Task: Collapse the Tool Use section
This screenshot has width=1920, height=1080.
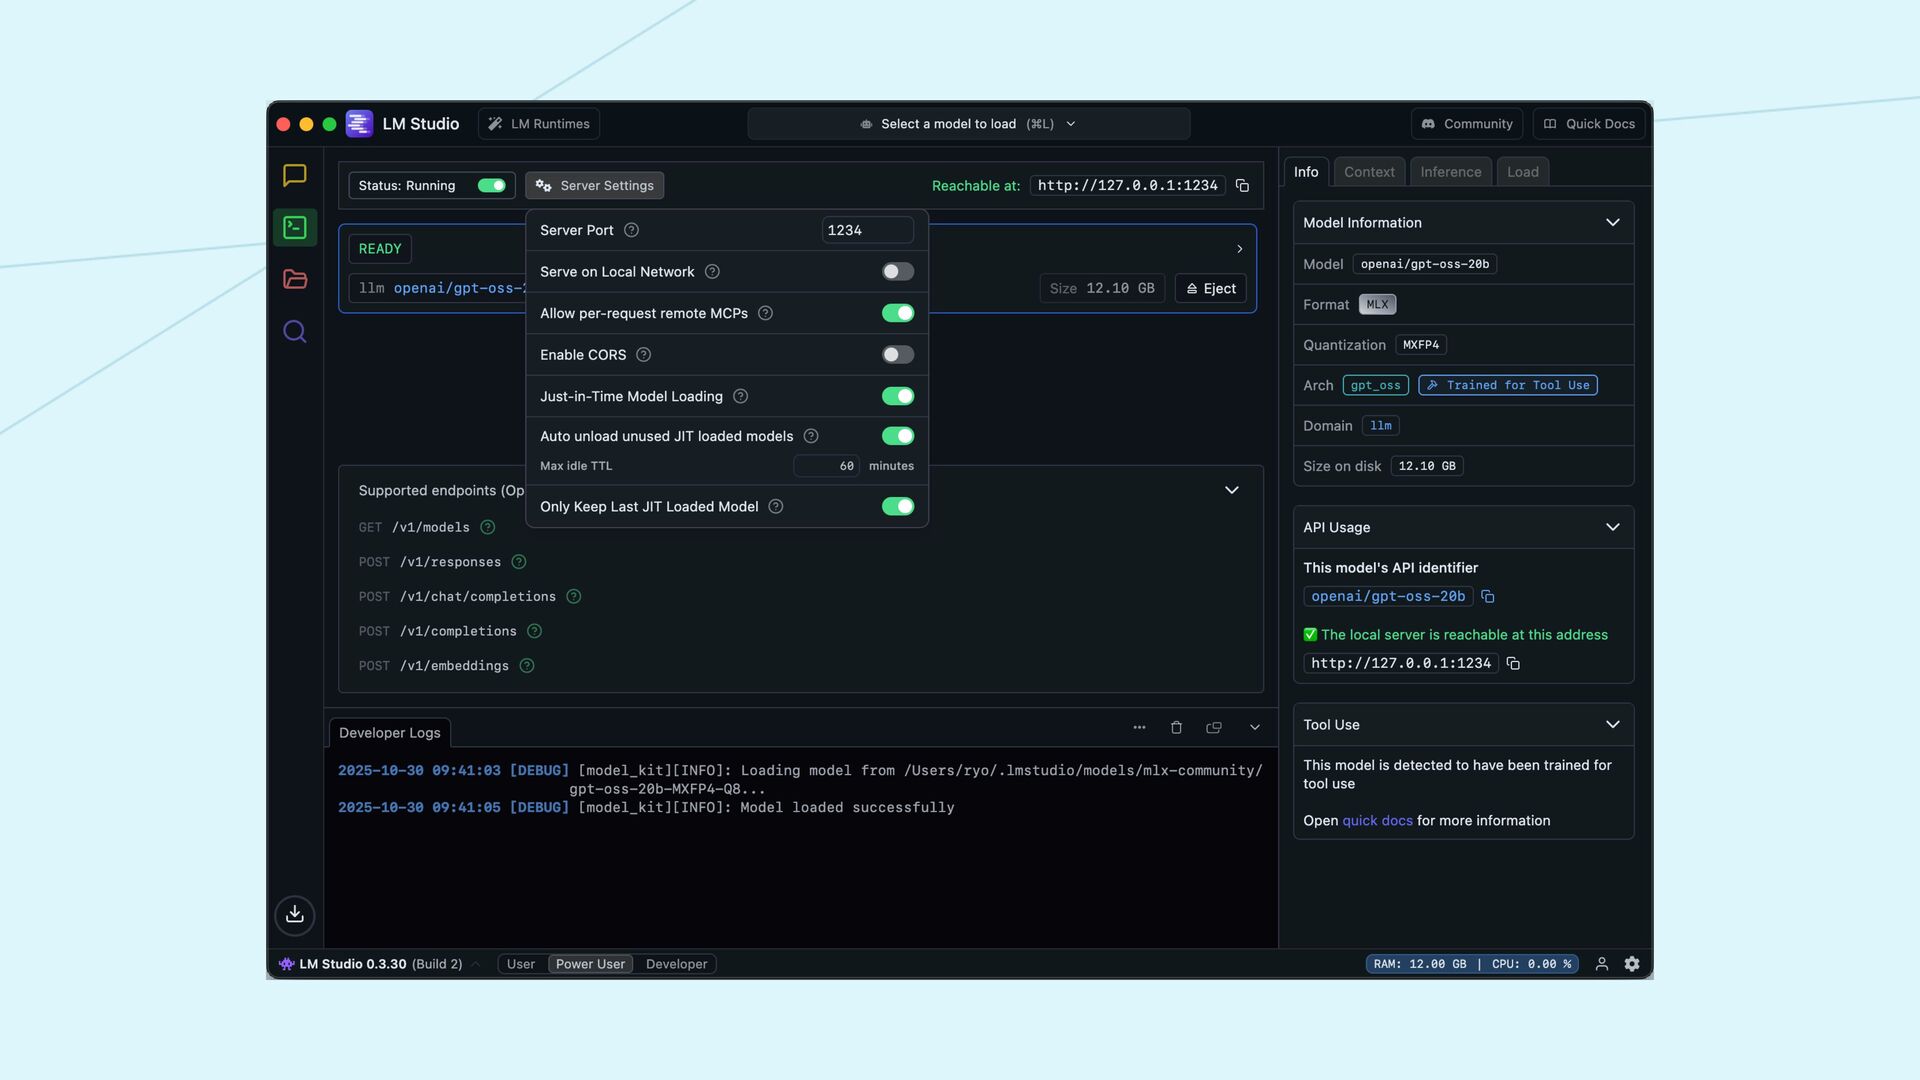Action: (1612, 725)
